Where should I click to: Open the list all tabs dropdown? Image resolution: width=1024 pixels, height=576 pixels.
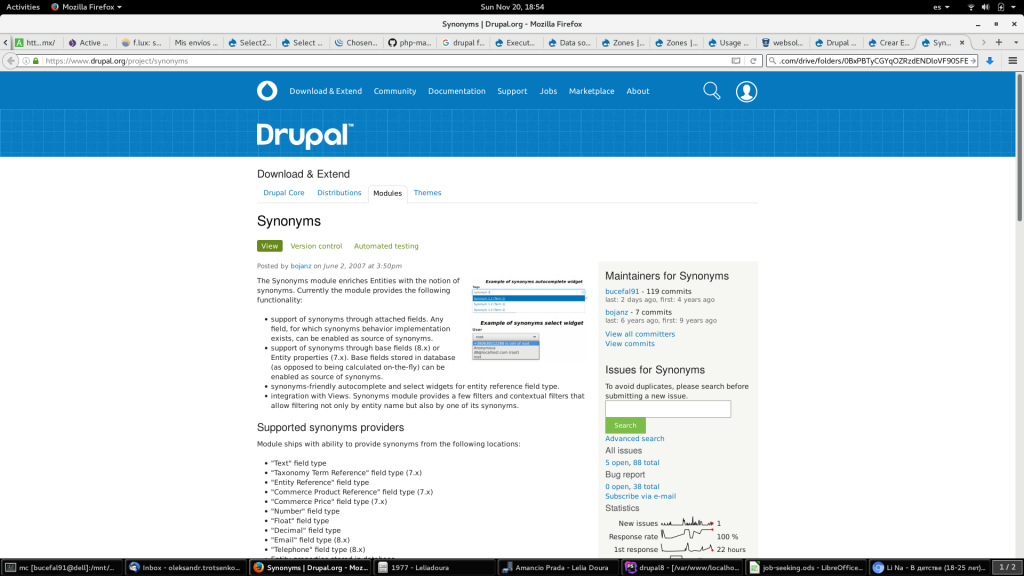pyautogui.click(x=1016, y=42)
